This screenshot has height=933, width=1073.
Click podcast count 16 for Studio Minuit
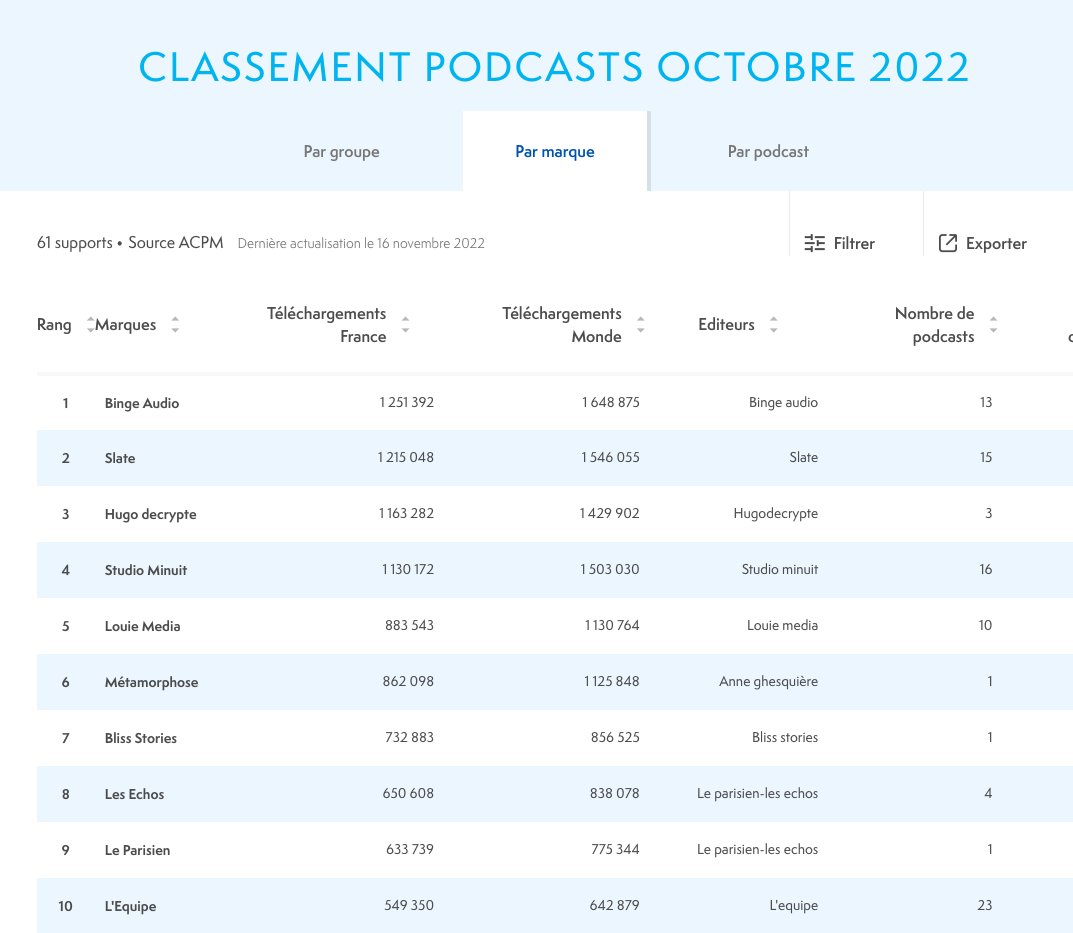tap(985, 570)
